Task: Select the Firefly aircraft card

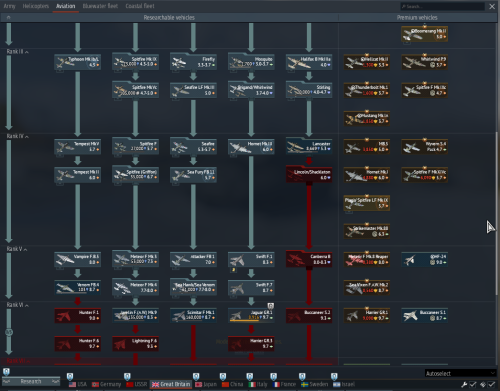Action: 193,62
